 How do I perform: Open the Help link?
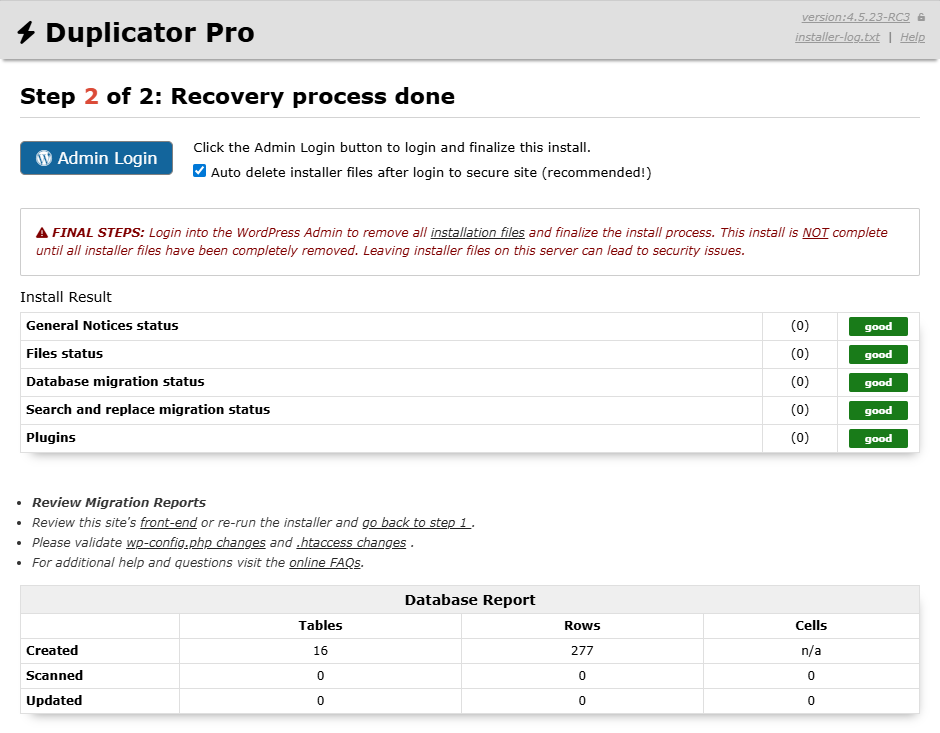click(912, 37)
